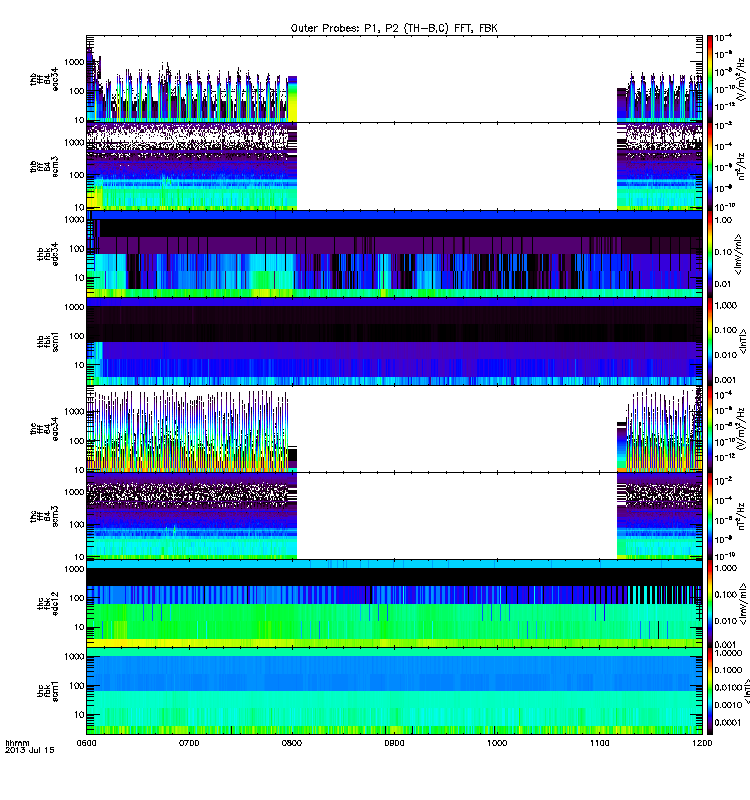Click inside the thc fbk scm1 spectrogram
Image resolution: width=750 pixels, height=800 pixels.
(394, 691)
